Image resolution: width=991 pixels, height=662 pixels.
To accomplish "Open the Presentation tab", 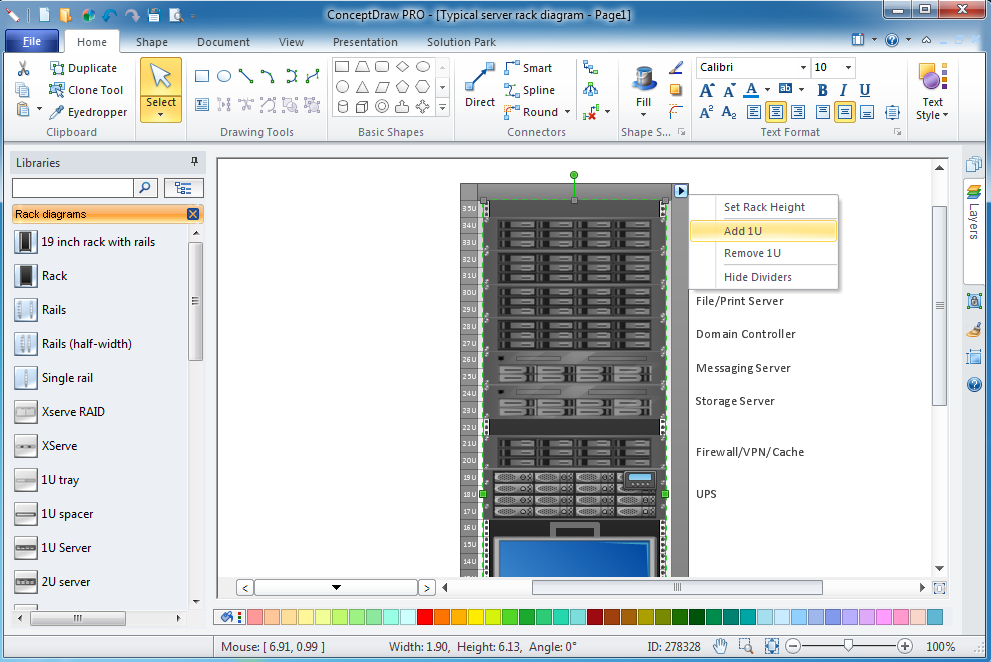I will click(365, 42).
